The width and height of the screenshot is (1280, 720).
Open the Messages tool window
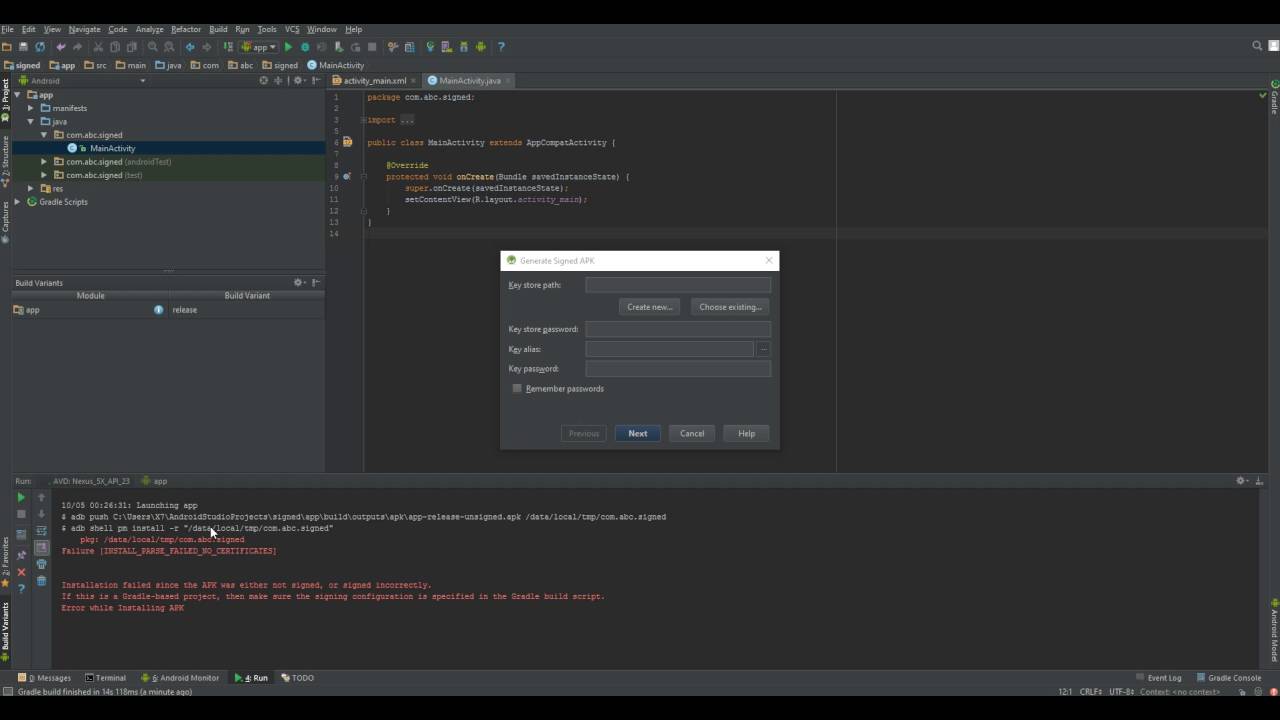[x=45, y=678]
